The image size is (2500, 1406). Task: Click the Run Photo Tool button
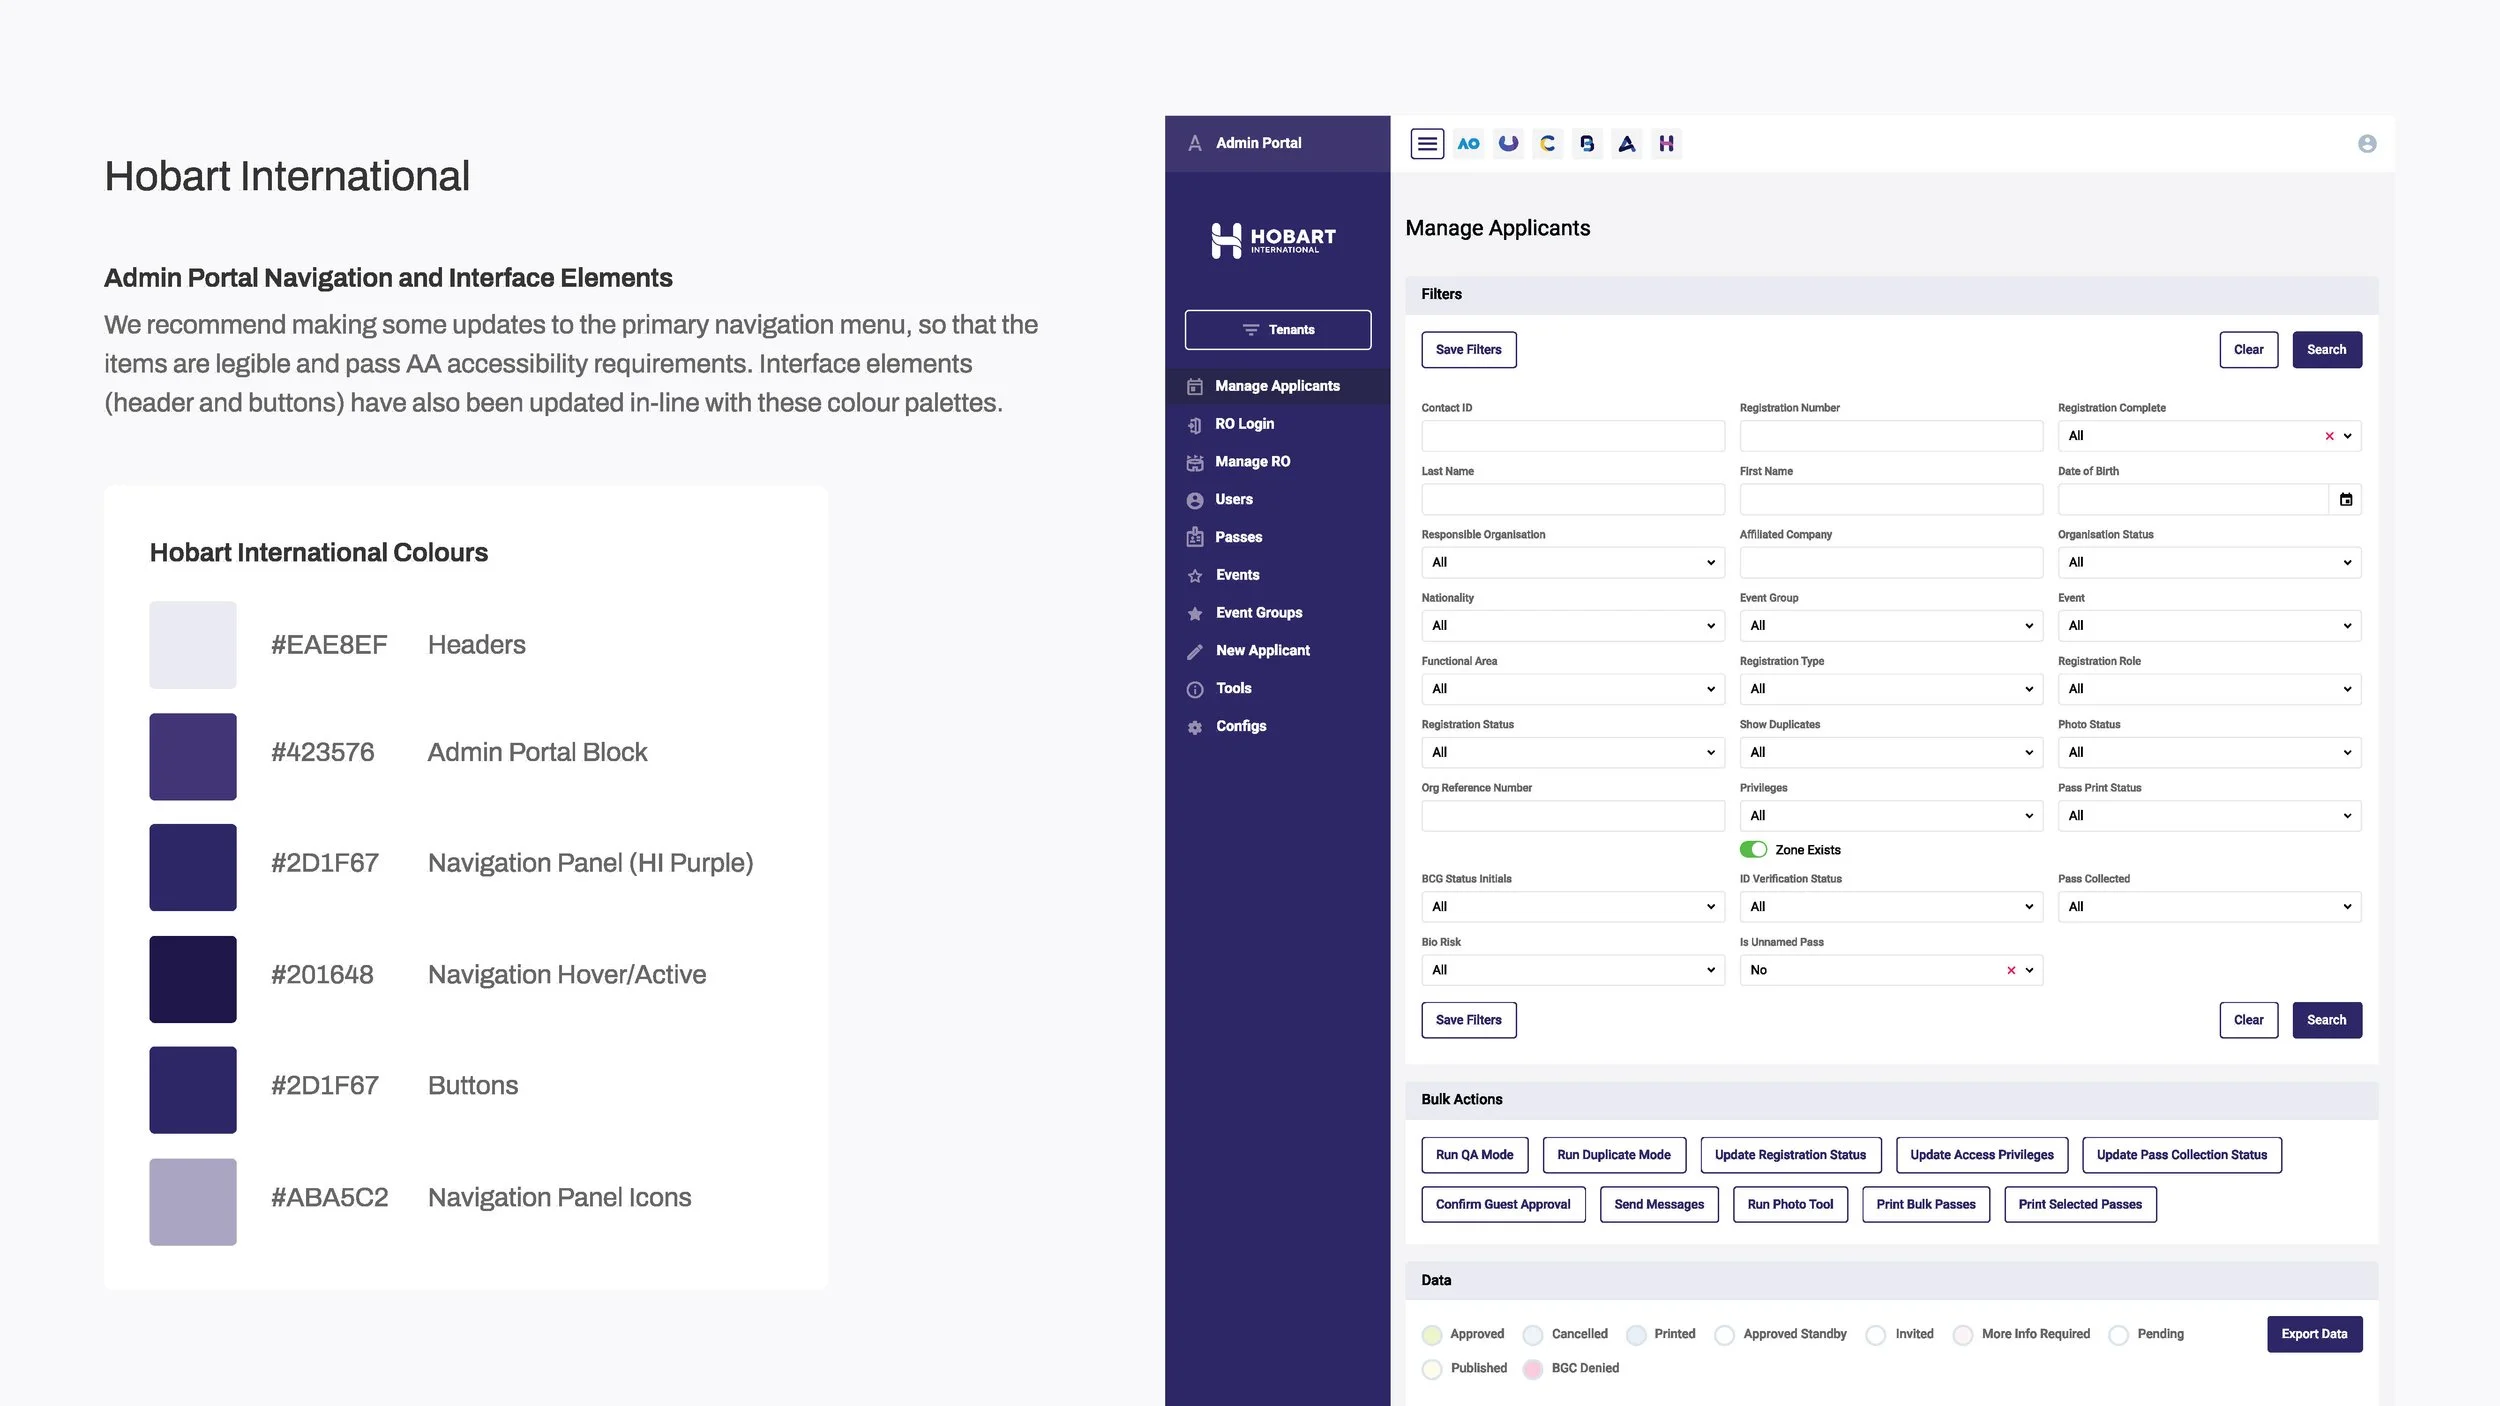tap(1790, 1204)
